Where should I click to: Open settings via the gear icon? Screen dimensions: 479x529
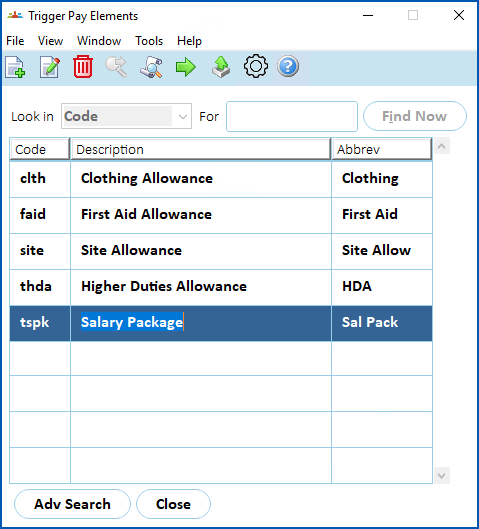(256, 66)
